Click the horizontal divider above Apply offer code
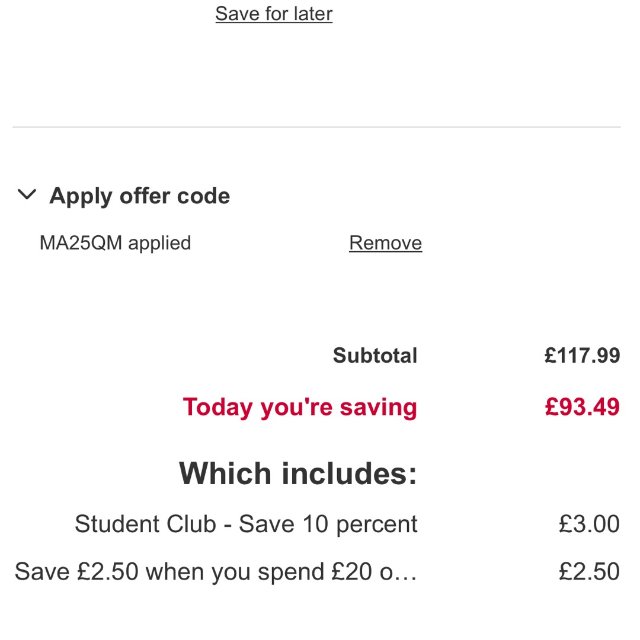This screenshot has height=640, width=640. click(316, 127)
